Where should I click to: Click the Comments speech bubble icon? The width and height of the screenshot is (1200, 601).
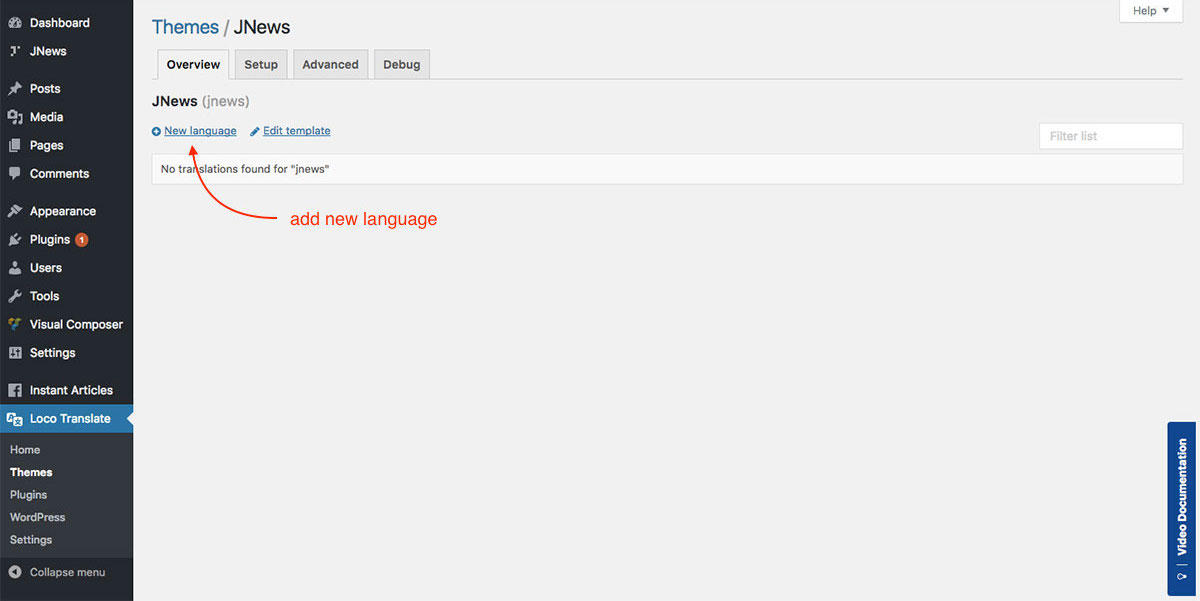[15, 174]
